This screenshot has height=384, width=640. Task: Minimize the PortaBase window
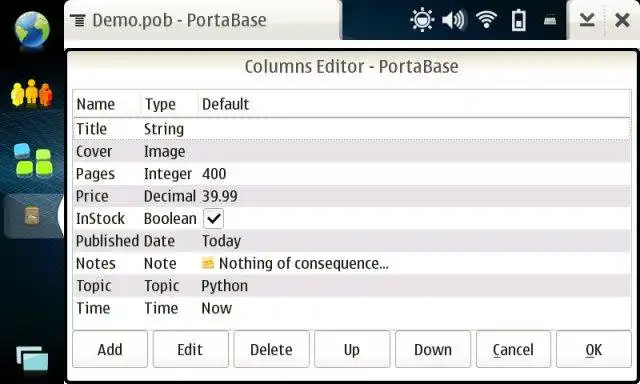pyautogui.click(x=587, y=20)
